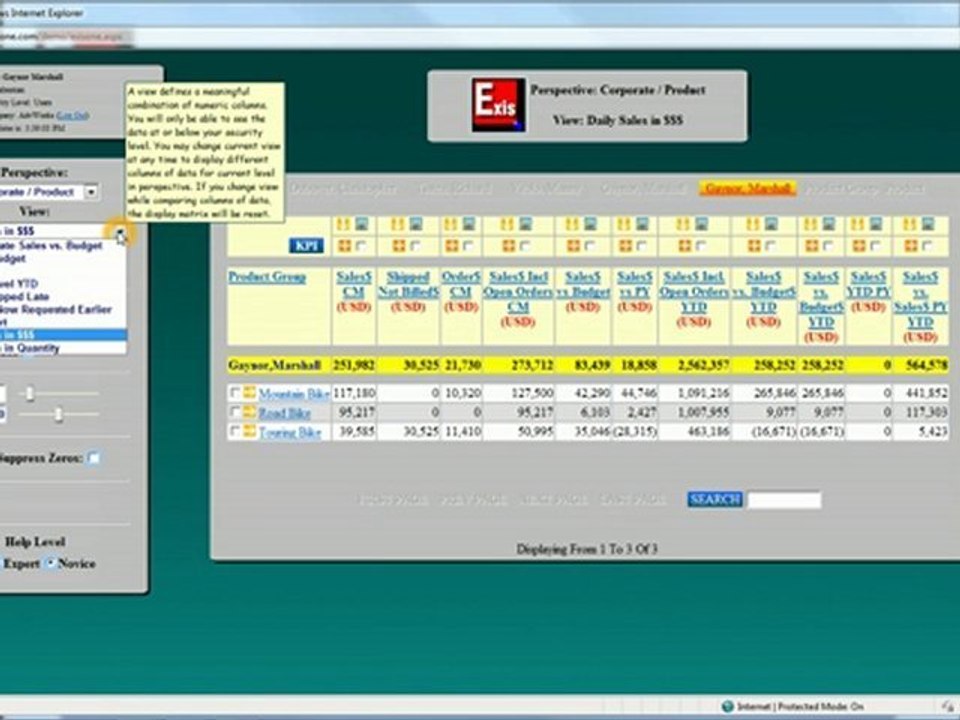The height and width of the screenshot is (720, 960).
Task: Open the Touring Bike product link
Action: [x=290, y=432]
